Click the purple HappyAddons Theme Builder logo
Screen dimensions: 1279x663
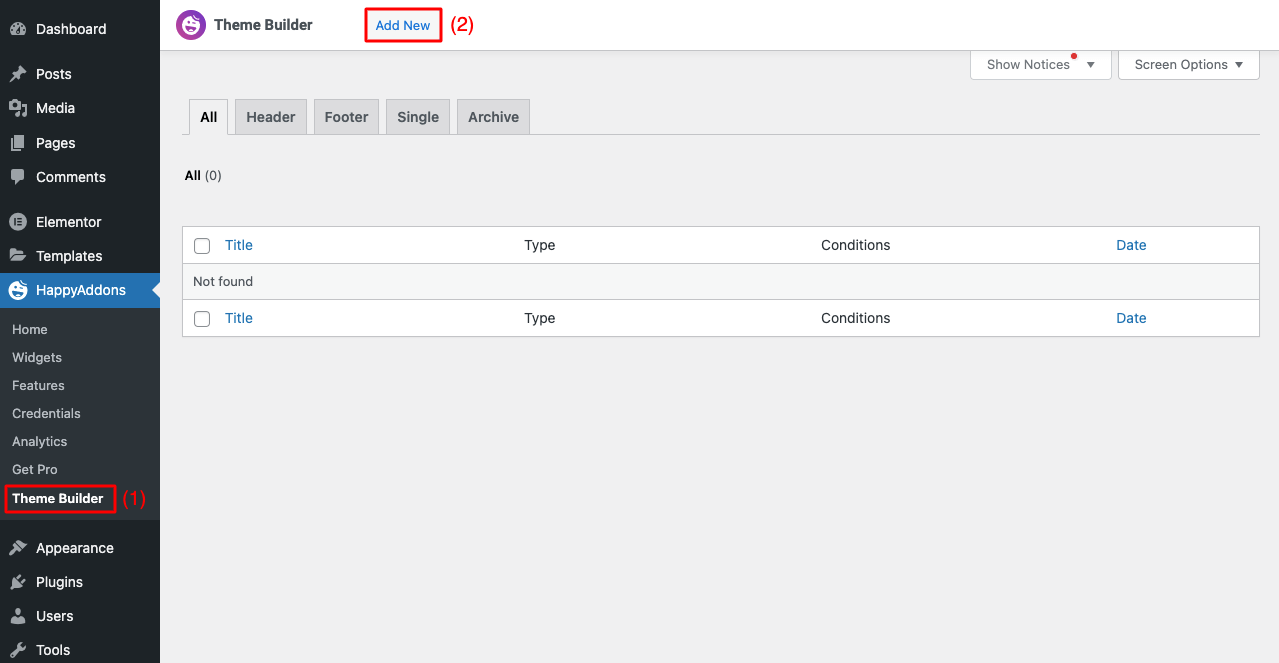(191, 25)
